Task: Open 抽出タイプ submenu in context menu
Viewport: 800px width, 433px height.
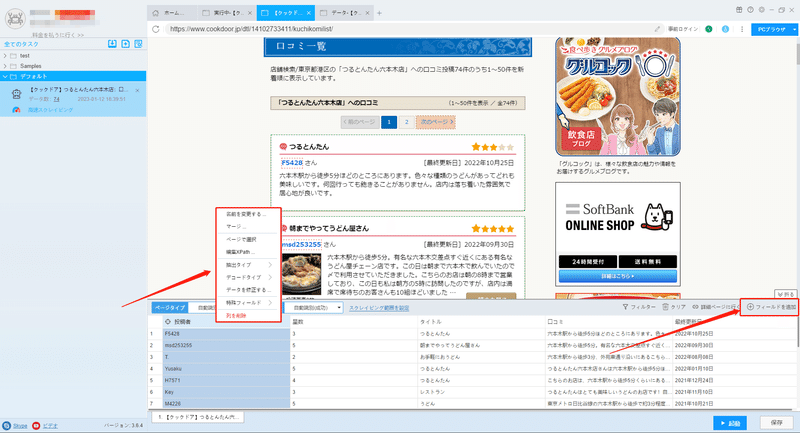Action: coord(249,265)
